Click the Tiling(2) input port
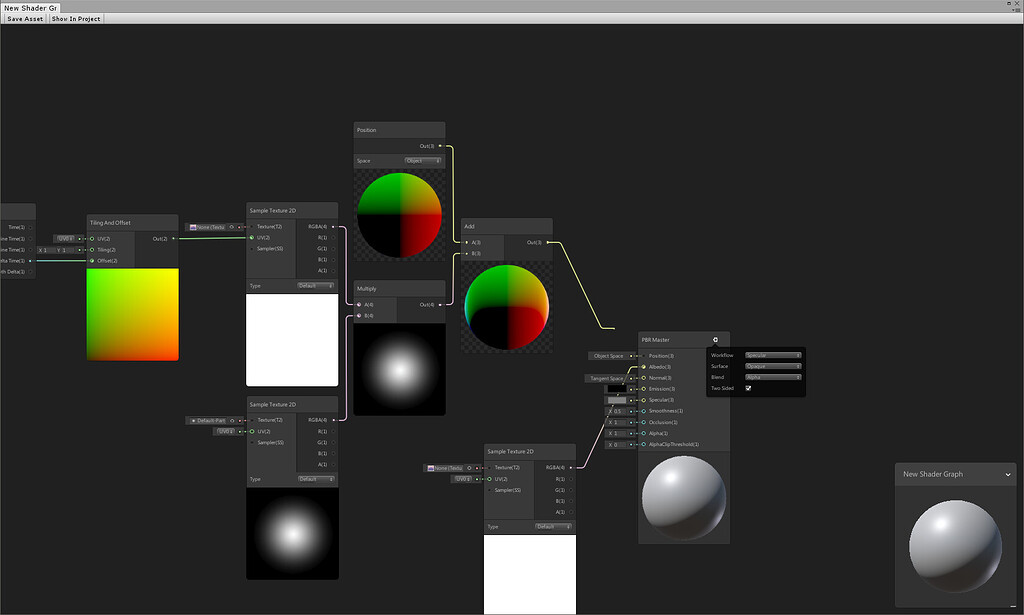 pyautogui.click(x=92, y=250)
